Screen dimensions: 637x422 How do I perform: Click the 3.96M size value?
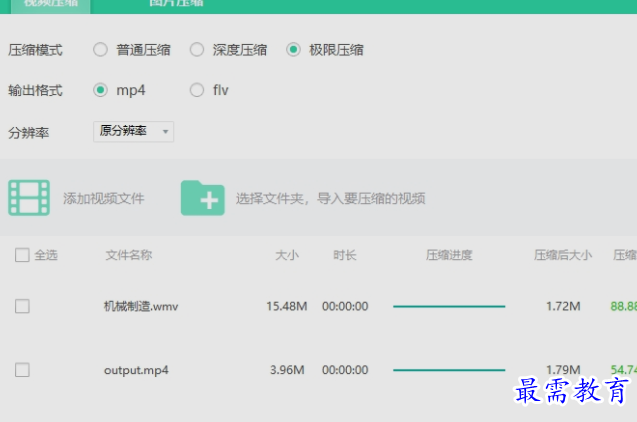[287, 370]
